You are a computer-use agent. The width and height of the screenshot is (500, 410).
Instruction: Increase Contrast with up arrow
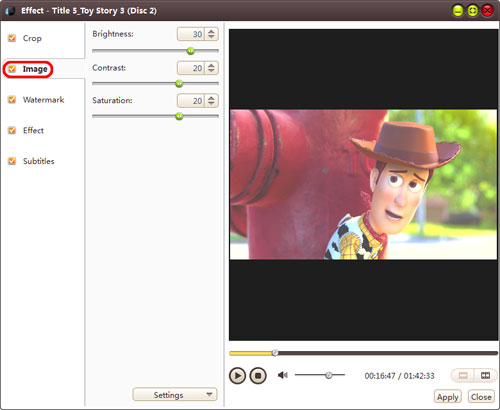tap(211, 65)
